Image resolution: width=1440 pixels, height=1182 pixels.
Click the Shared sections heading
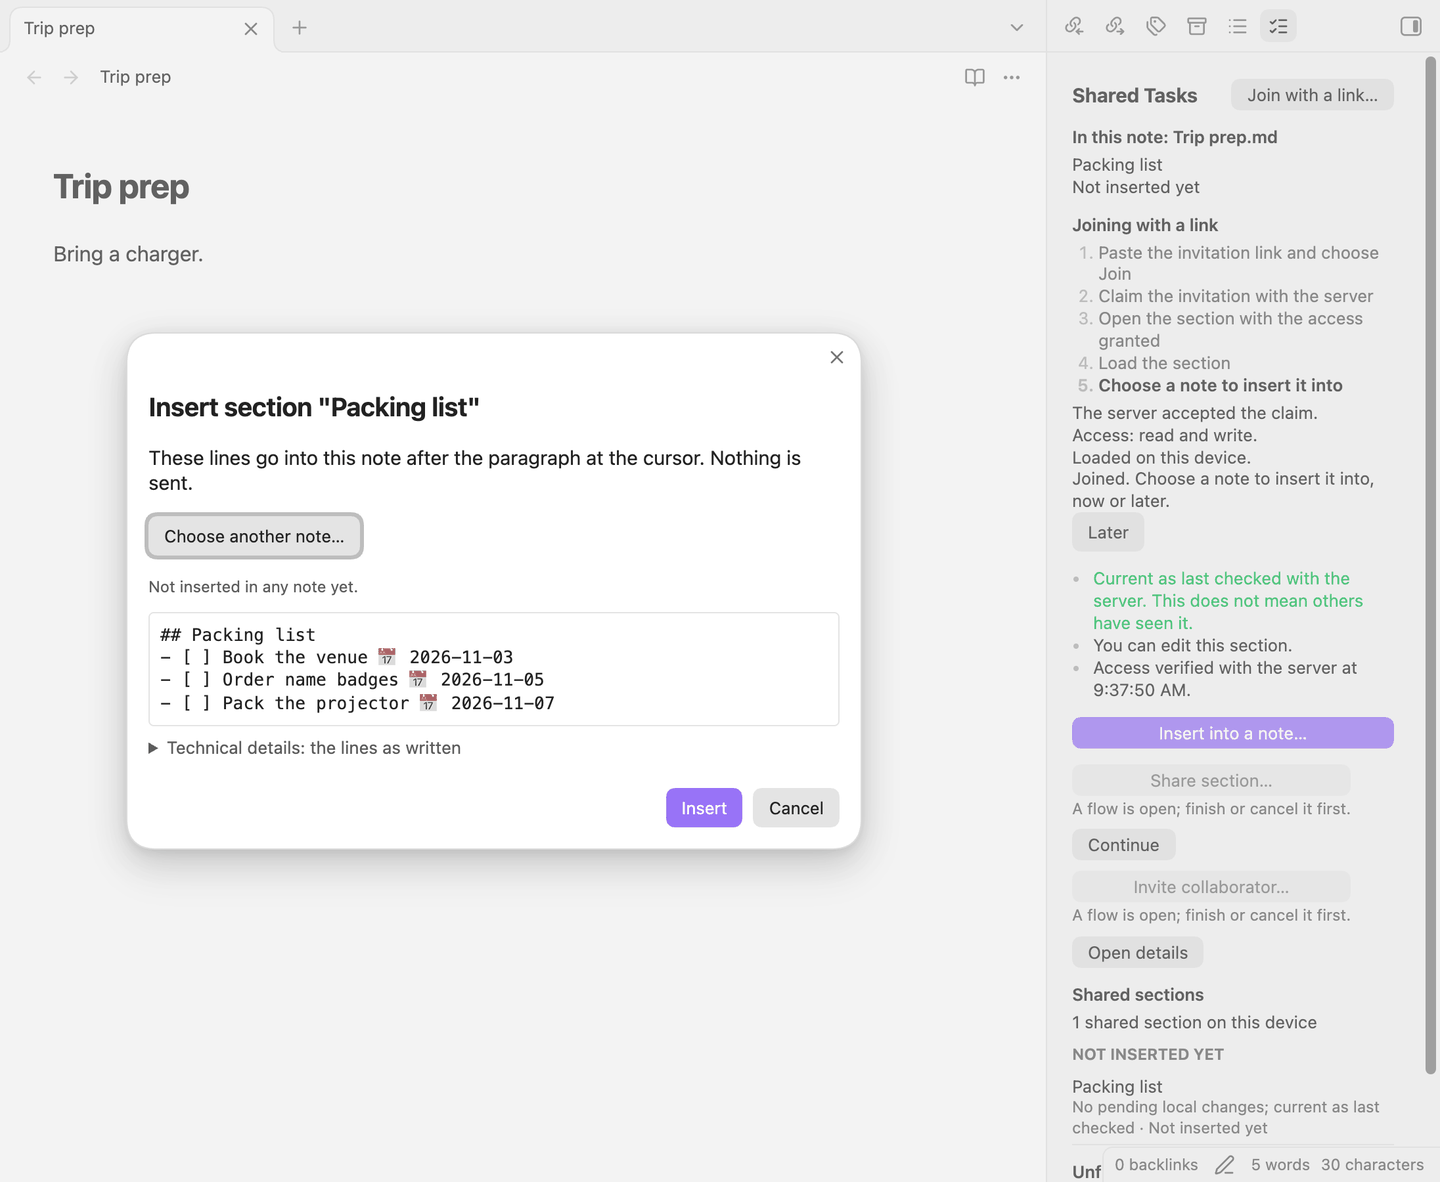[x=1138, y=995]
